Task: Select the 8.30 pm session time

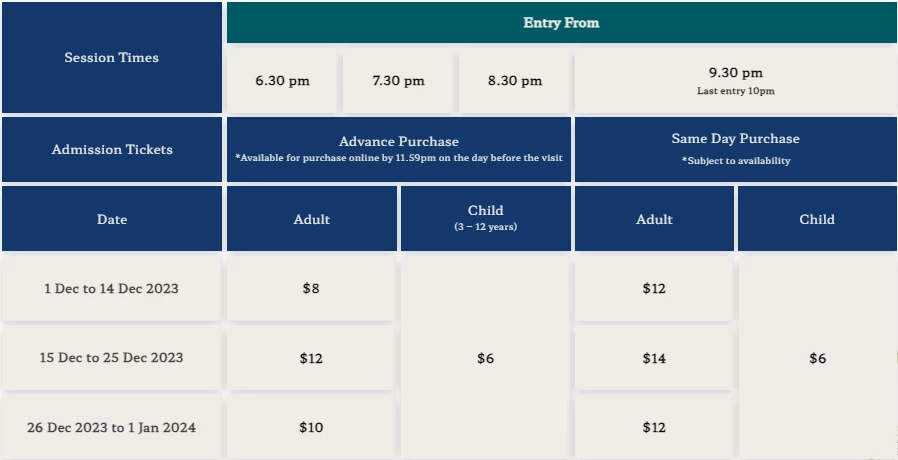Action: 515,80
